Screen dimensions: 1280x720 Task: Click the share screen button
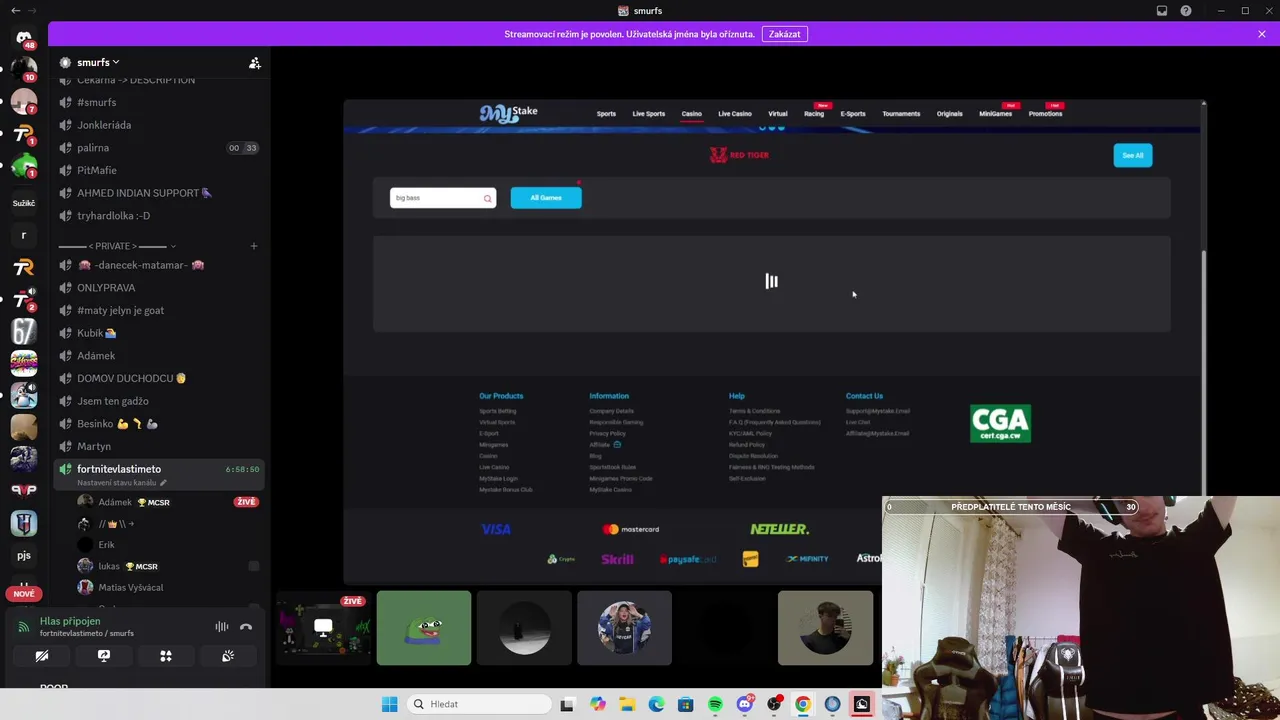[x=104, y=656]
